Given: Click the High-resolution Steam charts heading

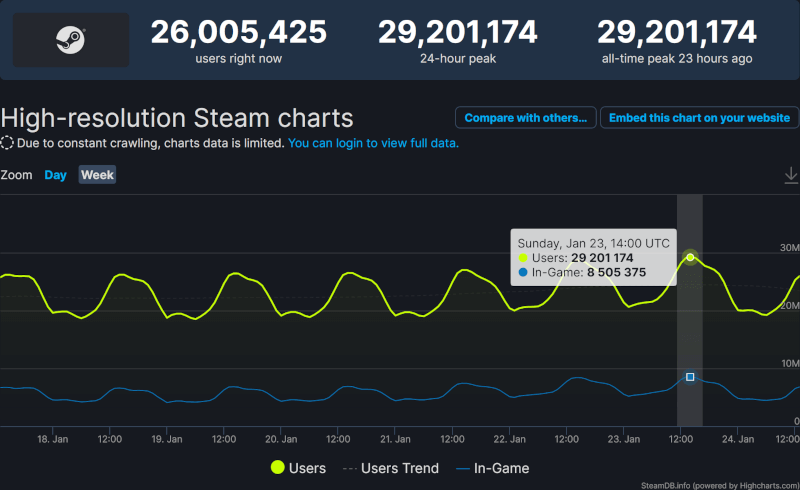Looking at the screenshot, I should coord(177,118).
